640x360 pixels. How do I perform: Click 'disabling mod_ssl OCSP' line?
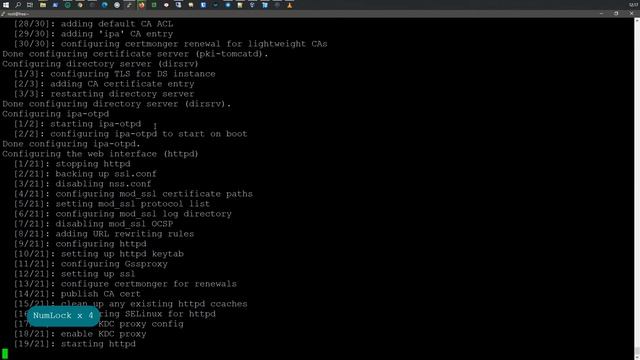(93, 224)
